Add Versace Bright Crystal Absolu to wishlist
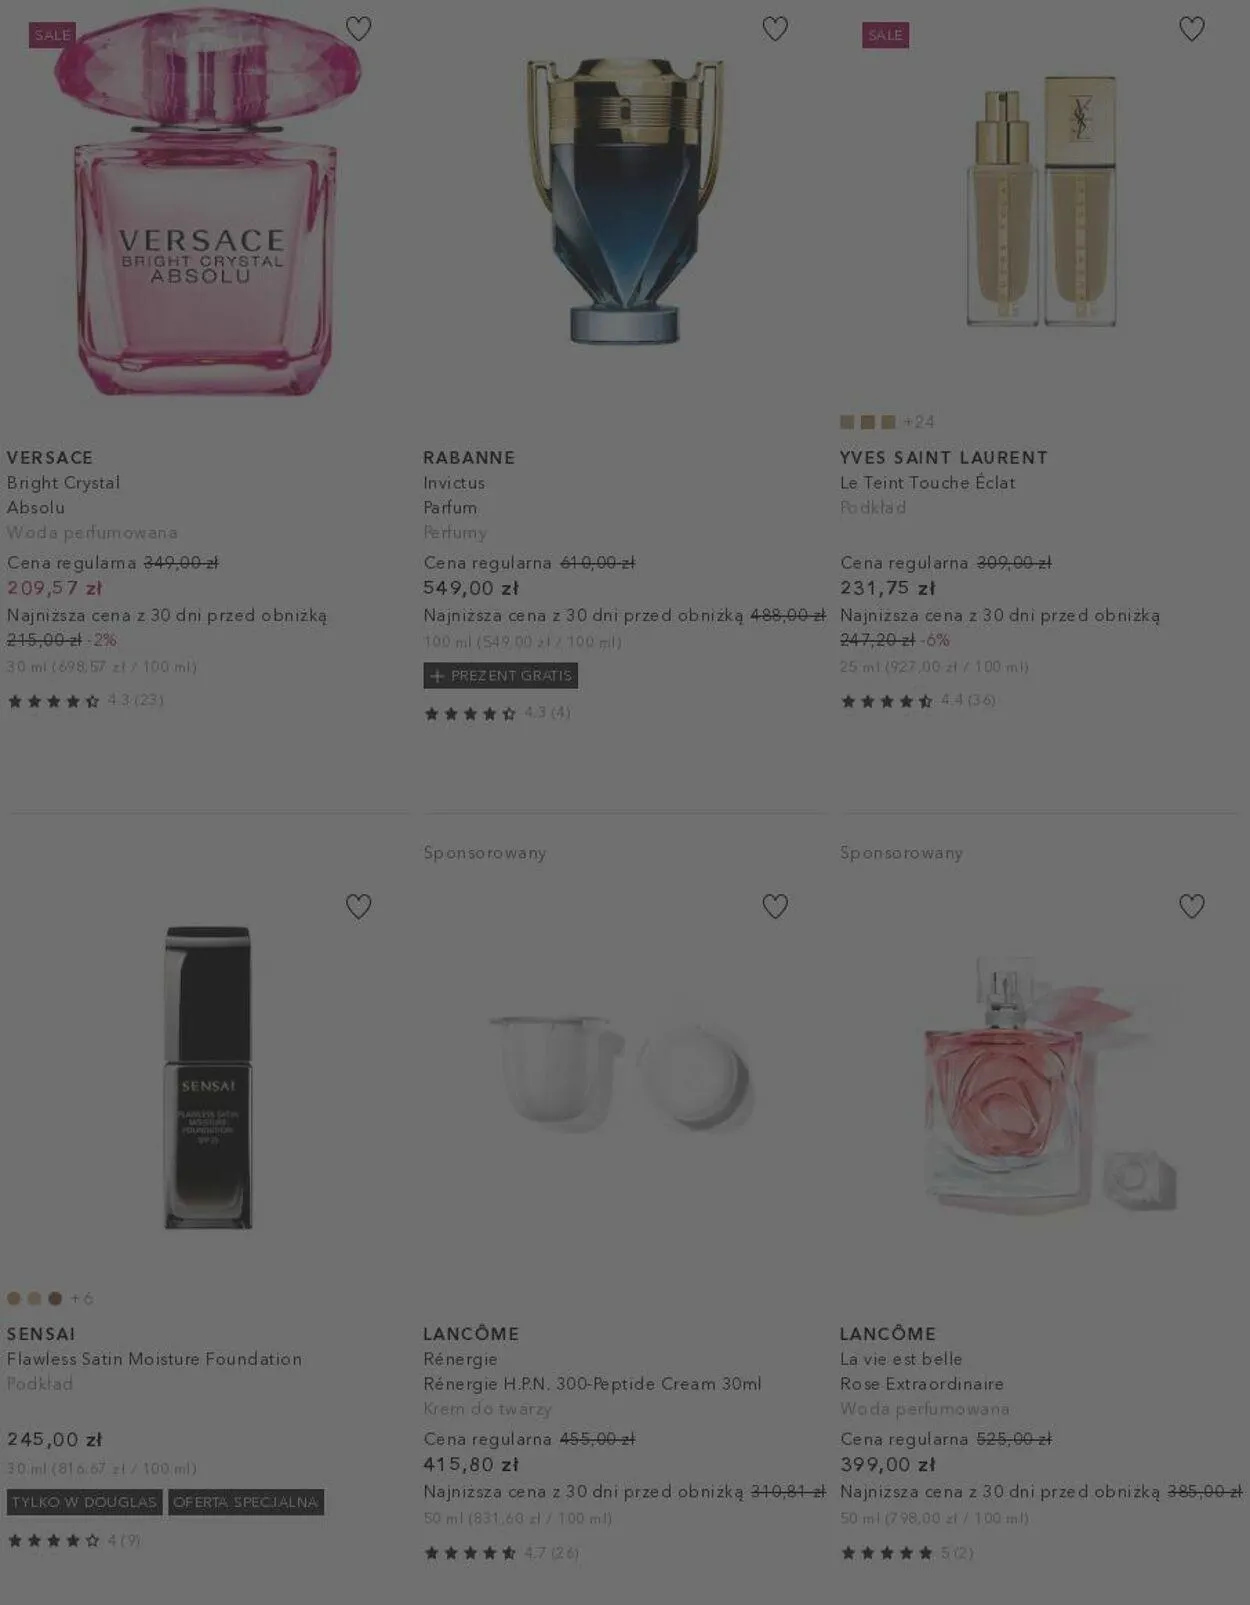Image resolution: width=1250 pixels, height=1605 pixels. pos(358,29)
